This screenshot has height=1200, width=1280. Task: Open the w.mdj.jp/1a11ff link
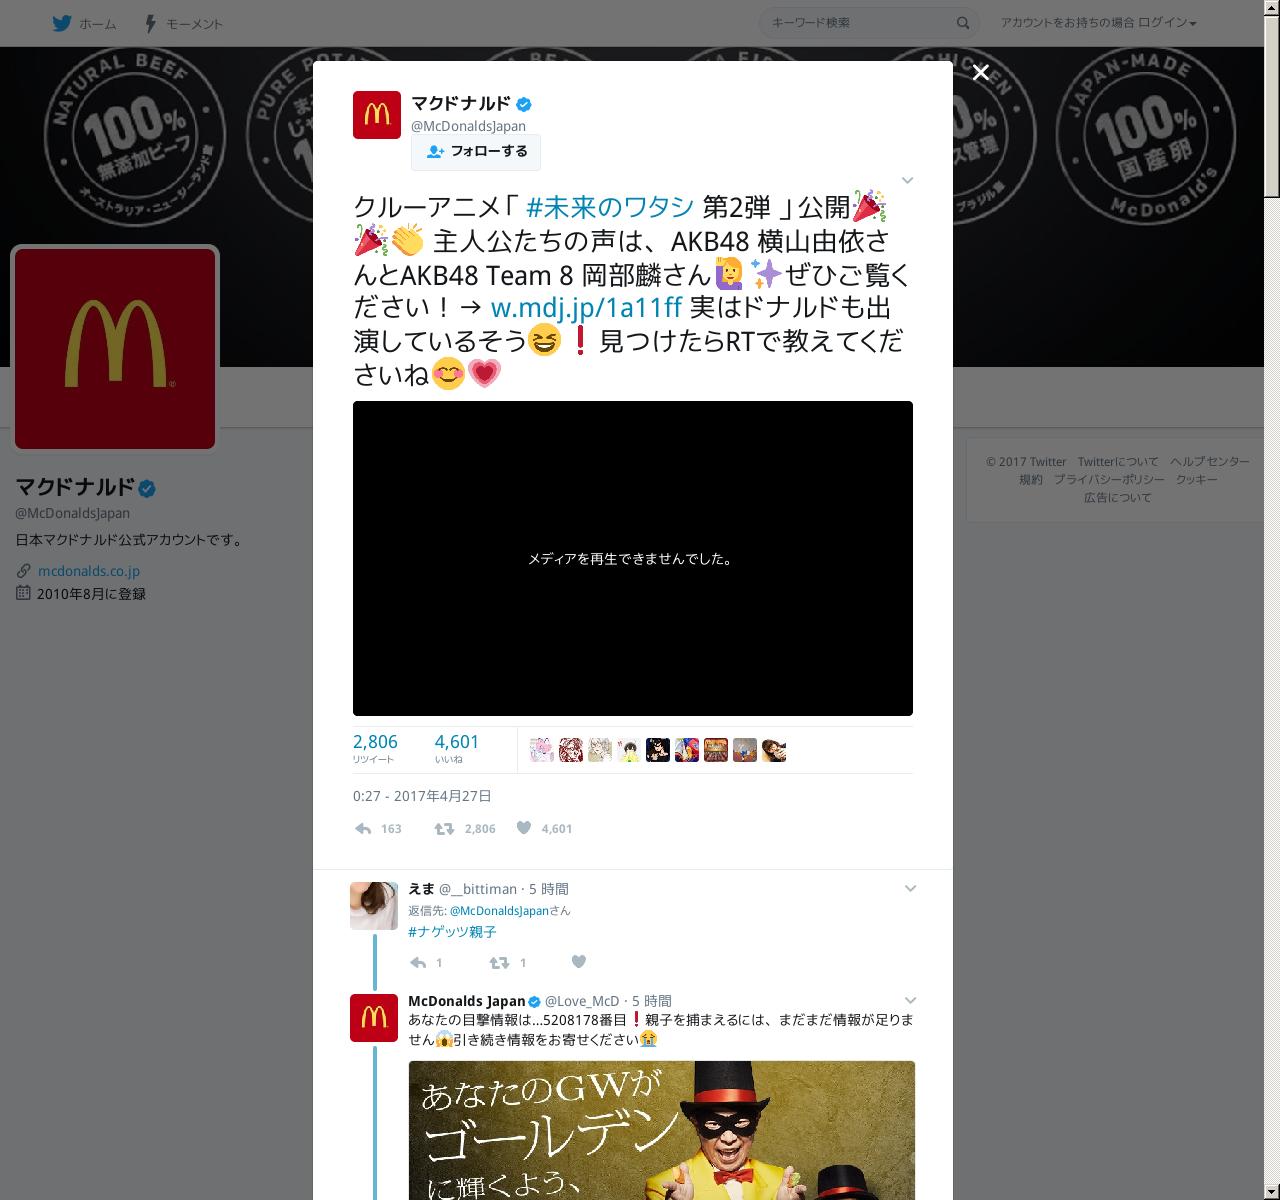coord(586,308)
